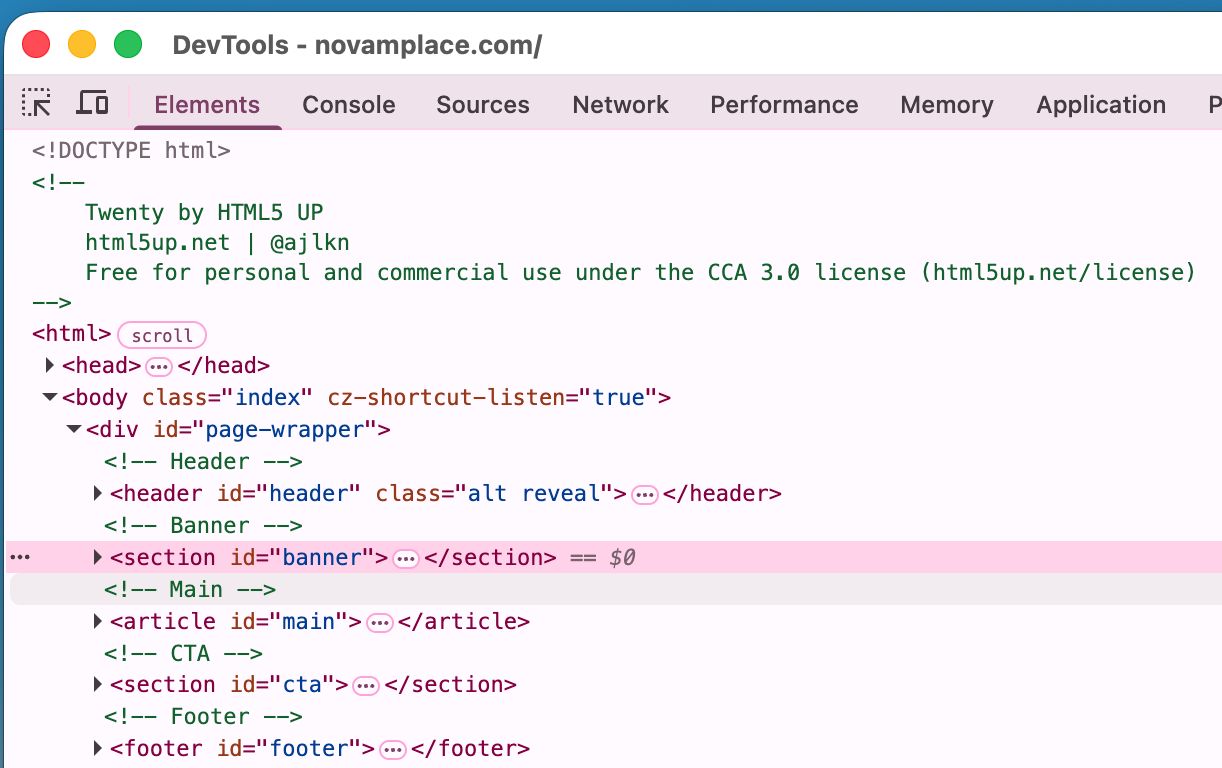Switch to the Console tab
Screen dimensions: 1222x768
tap(348, 105)
